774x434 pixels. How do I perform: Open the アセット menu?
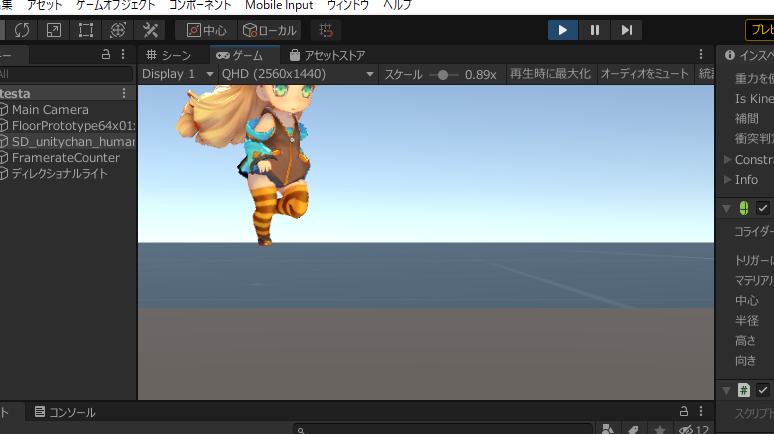pos(44,5)
